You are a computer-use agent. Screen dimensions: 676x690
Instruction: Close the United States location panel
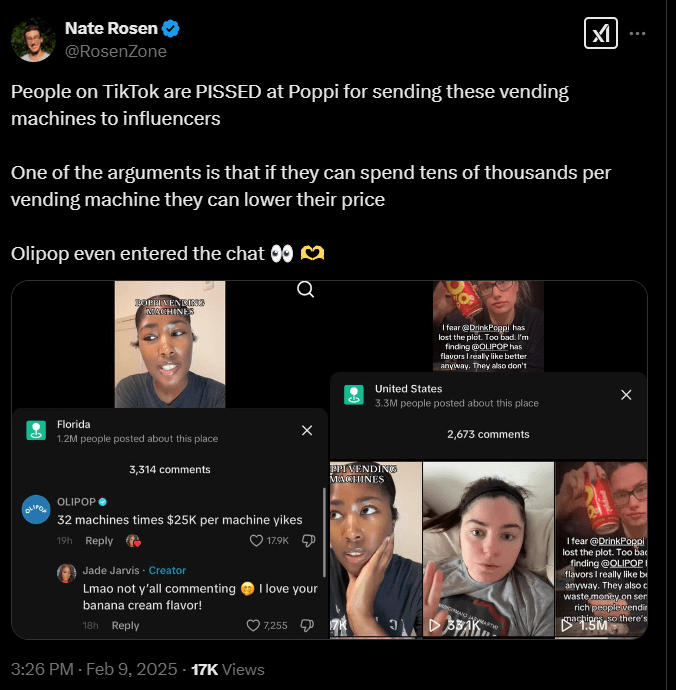pyautogui.click(x=626, y=395)
